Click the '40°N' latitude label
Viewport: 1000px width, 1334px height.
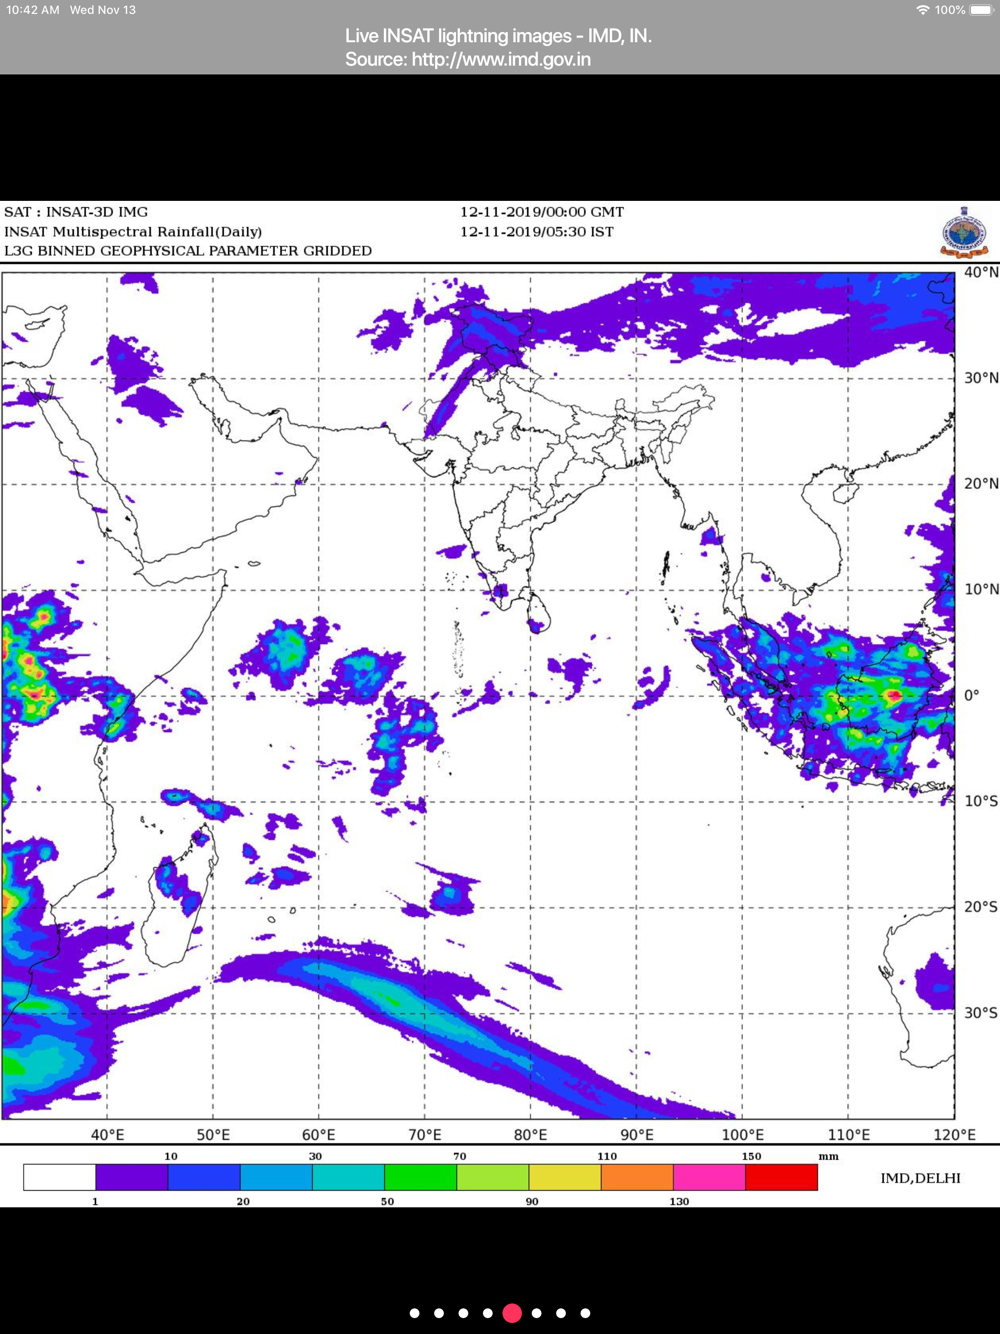tap(981, 272)
